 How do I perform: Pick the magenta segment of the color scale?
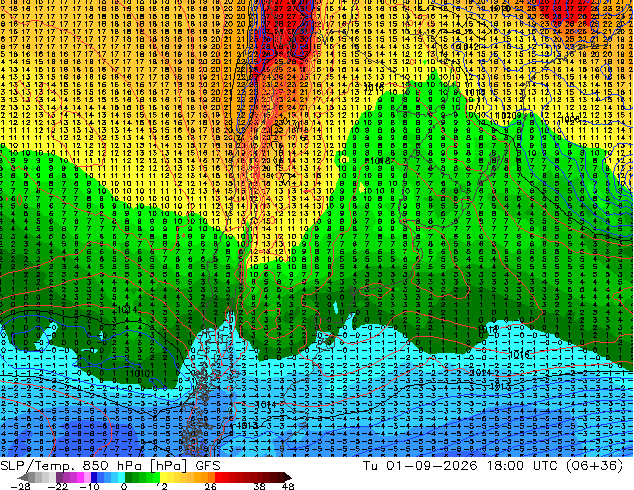(x=80, y=477)
